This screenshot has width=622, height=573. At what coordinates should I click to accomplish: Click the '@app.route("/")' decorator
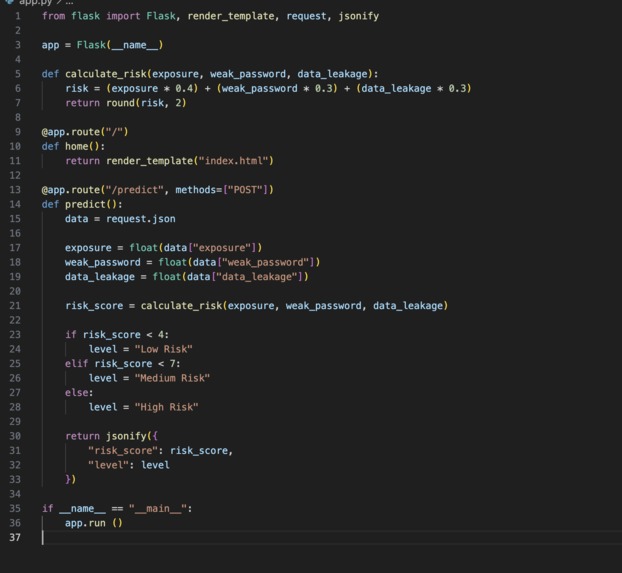tap(85, 132)
